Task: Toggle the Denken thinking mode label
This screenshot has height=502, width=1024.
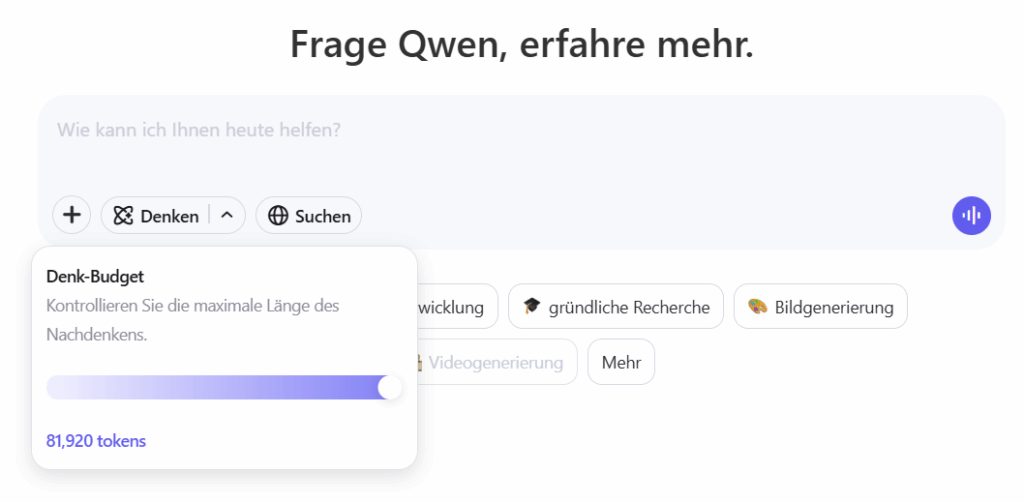Action: 169,216
